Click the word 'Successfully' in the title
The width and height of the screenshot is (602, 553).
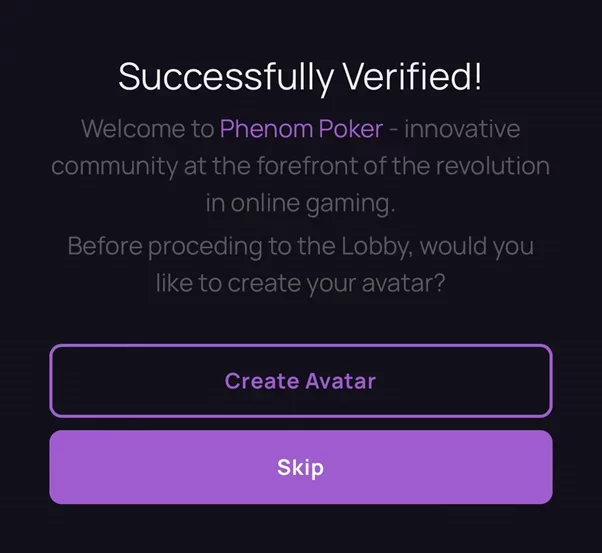point(226,77)
